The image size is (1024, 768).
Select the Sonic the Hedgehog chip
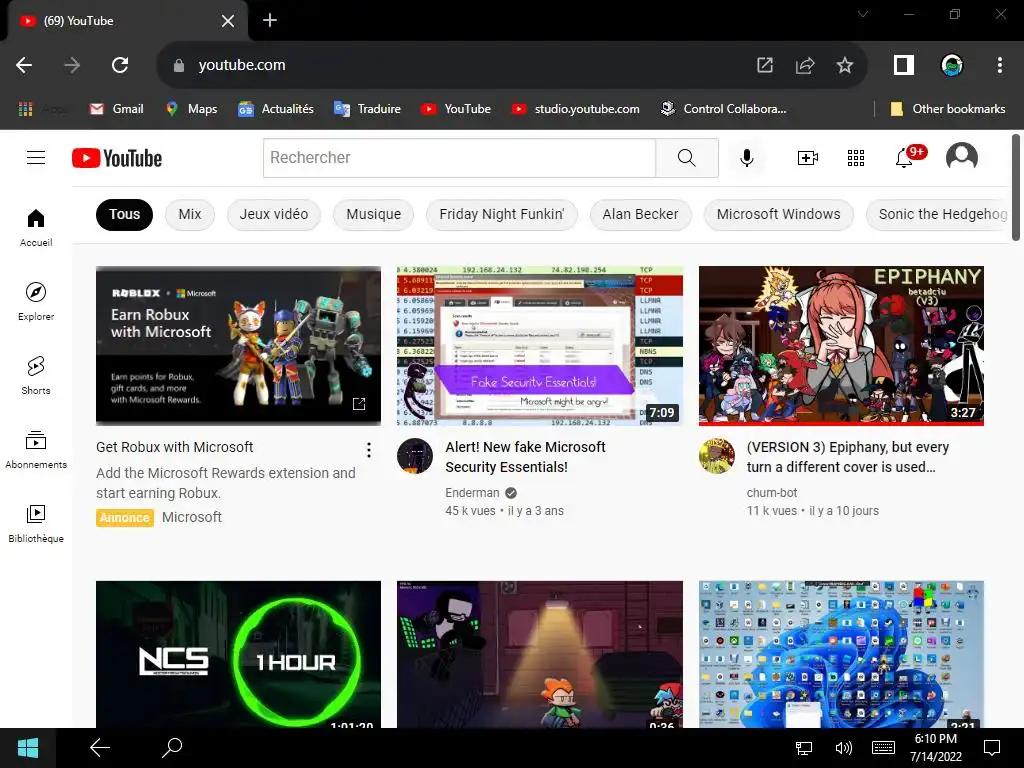[x=938, y=214]
